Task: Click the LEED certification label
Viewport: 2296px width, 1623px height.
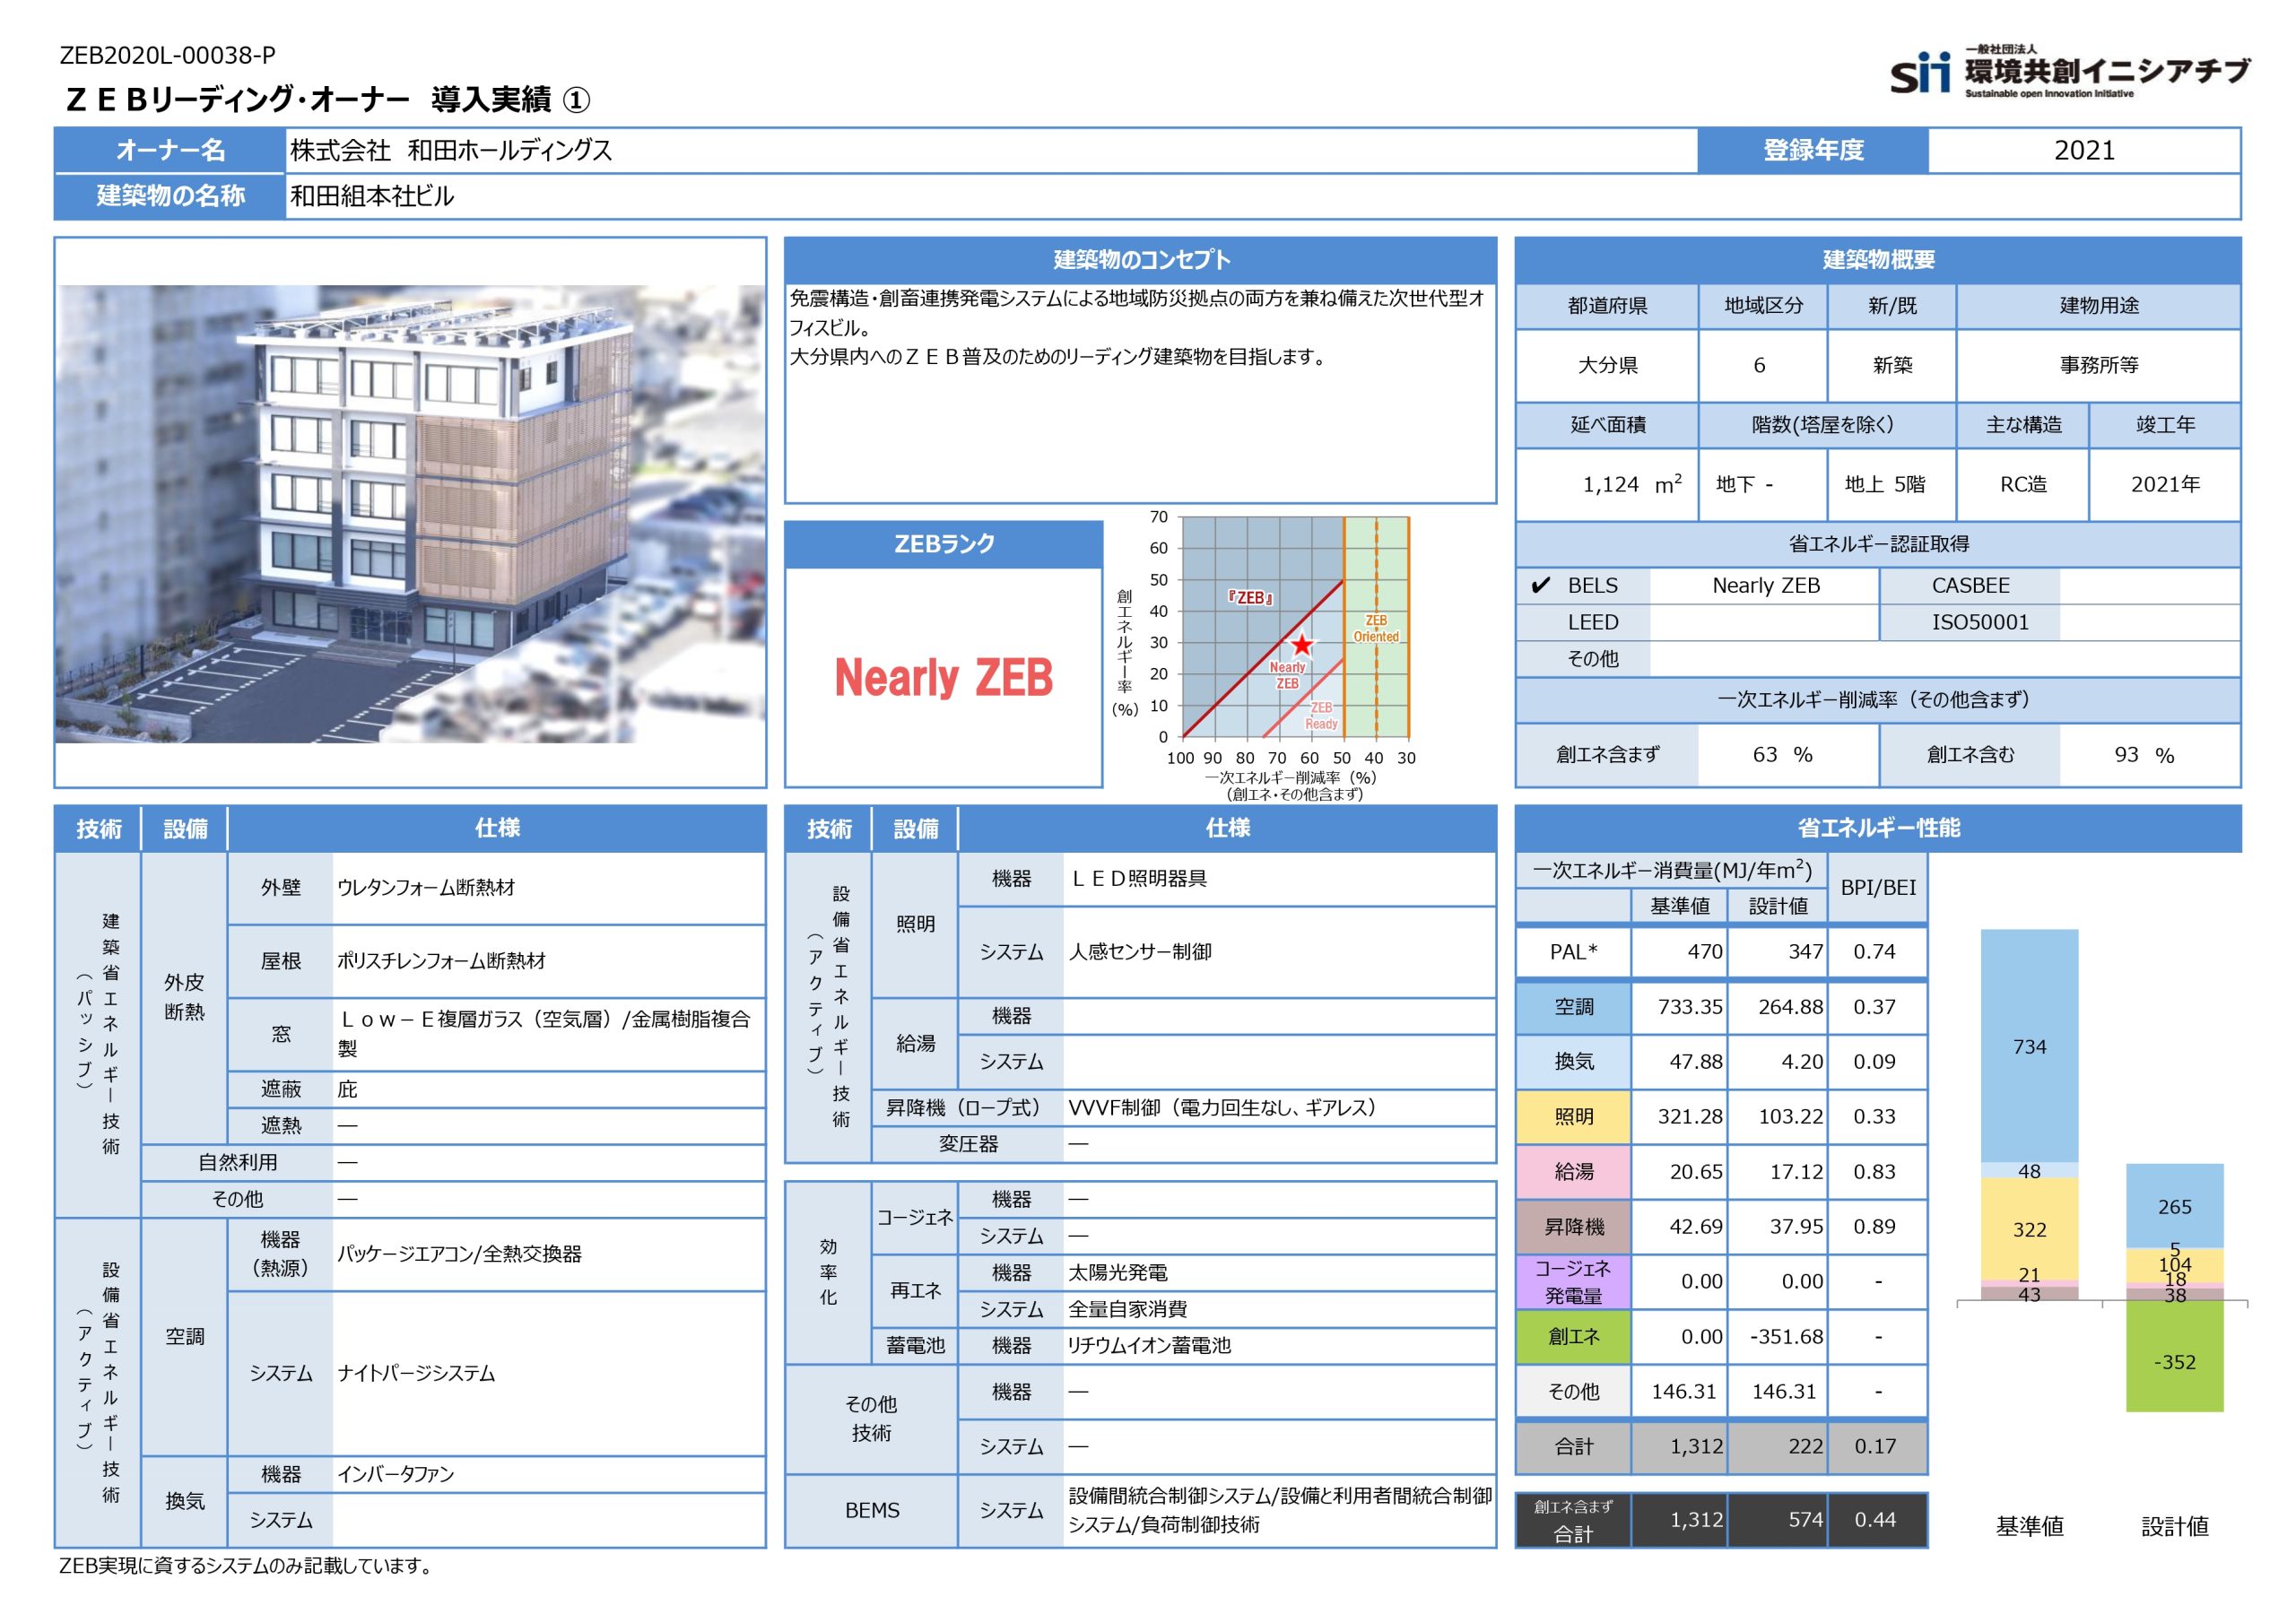Action: [x=1592, y=622]
